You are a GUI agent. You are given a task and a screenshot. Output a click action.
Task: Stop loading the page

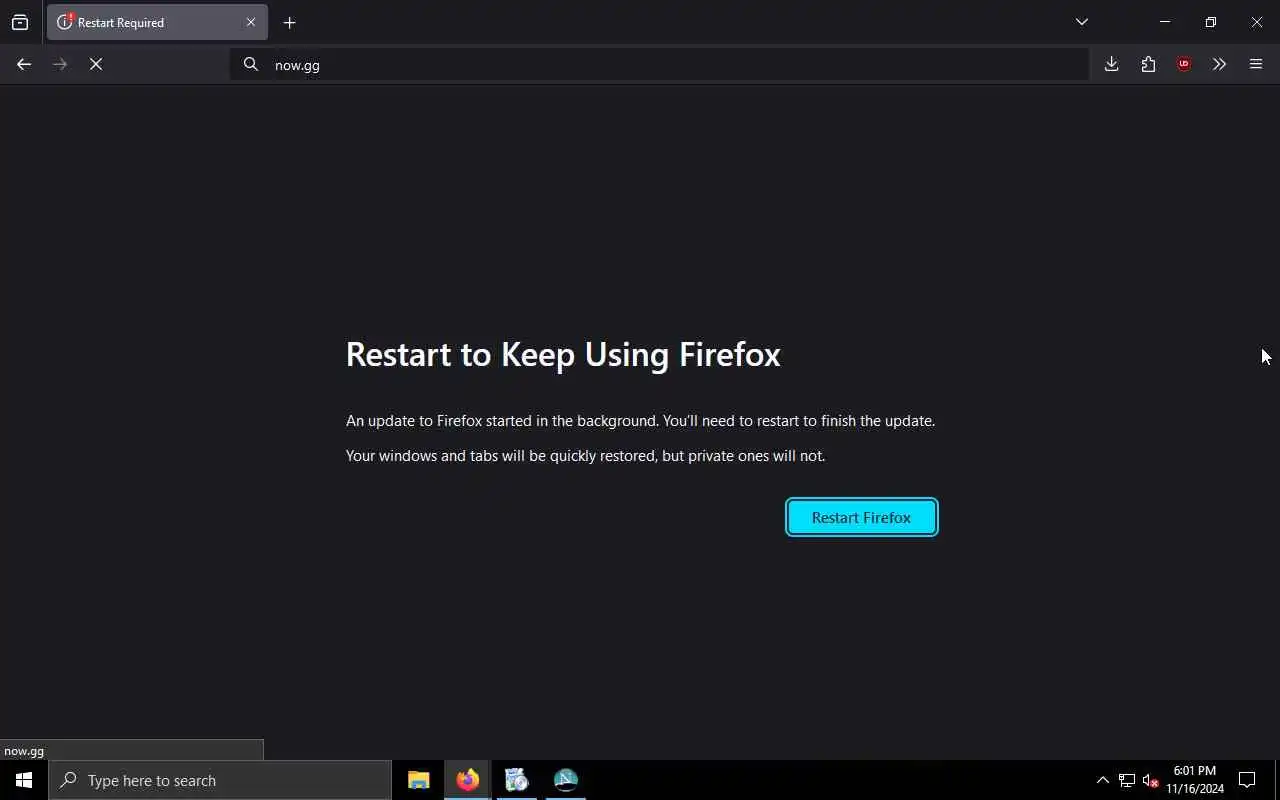coord(96,64)
